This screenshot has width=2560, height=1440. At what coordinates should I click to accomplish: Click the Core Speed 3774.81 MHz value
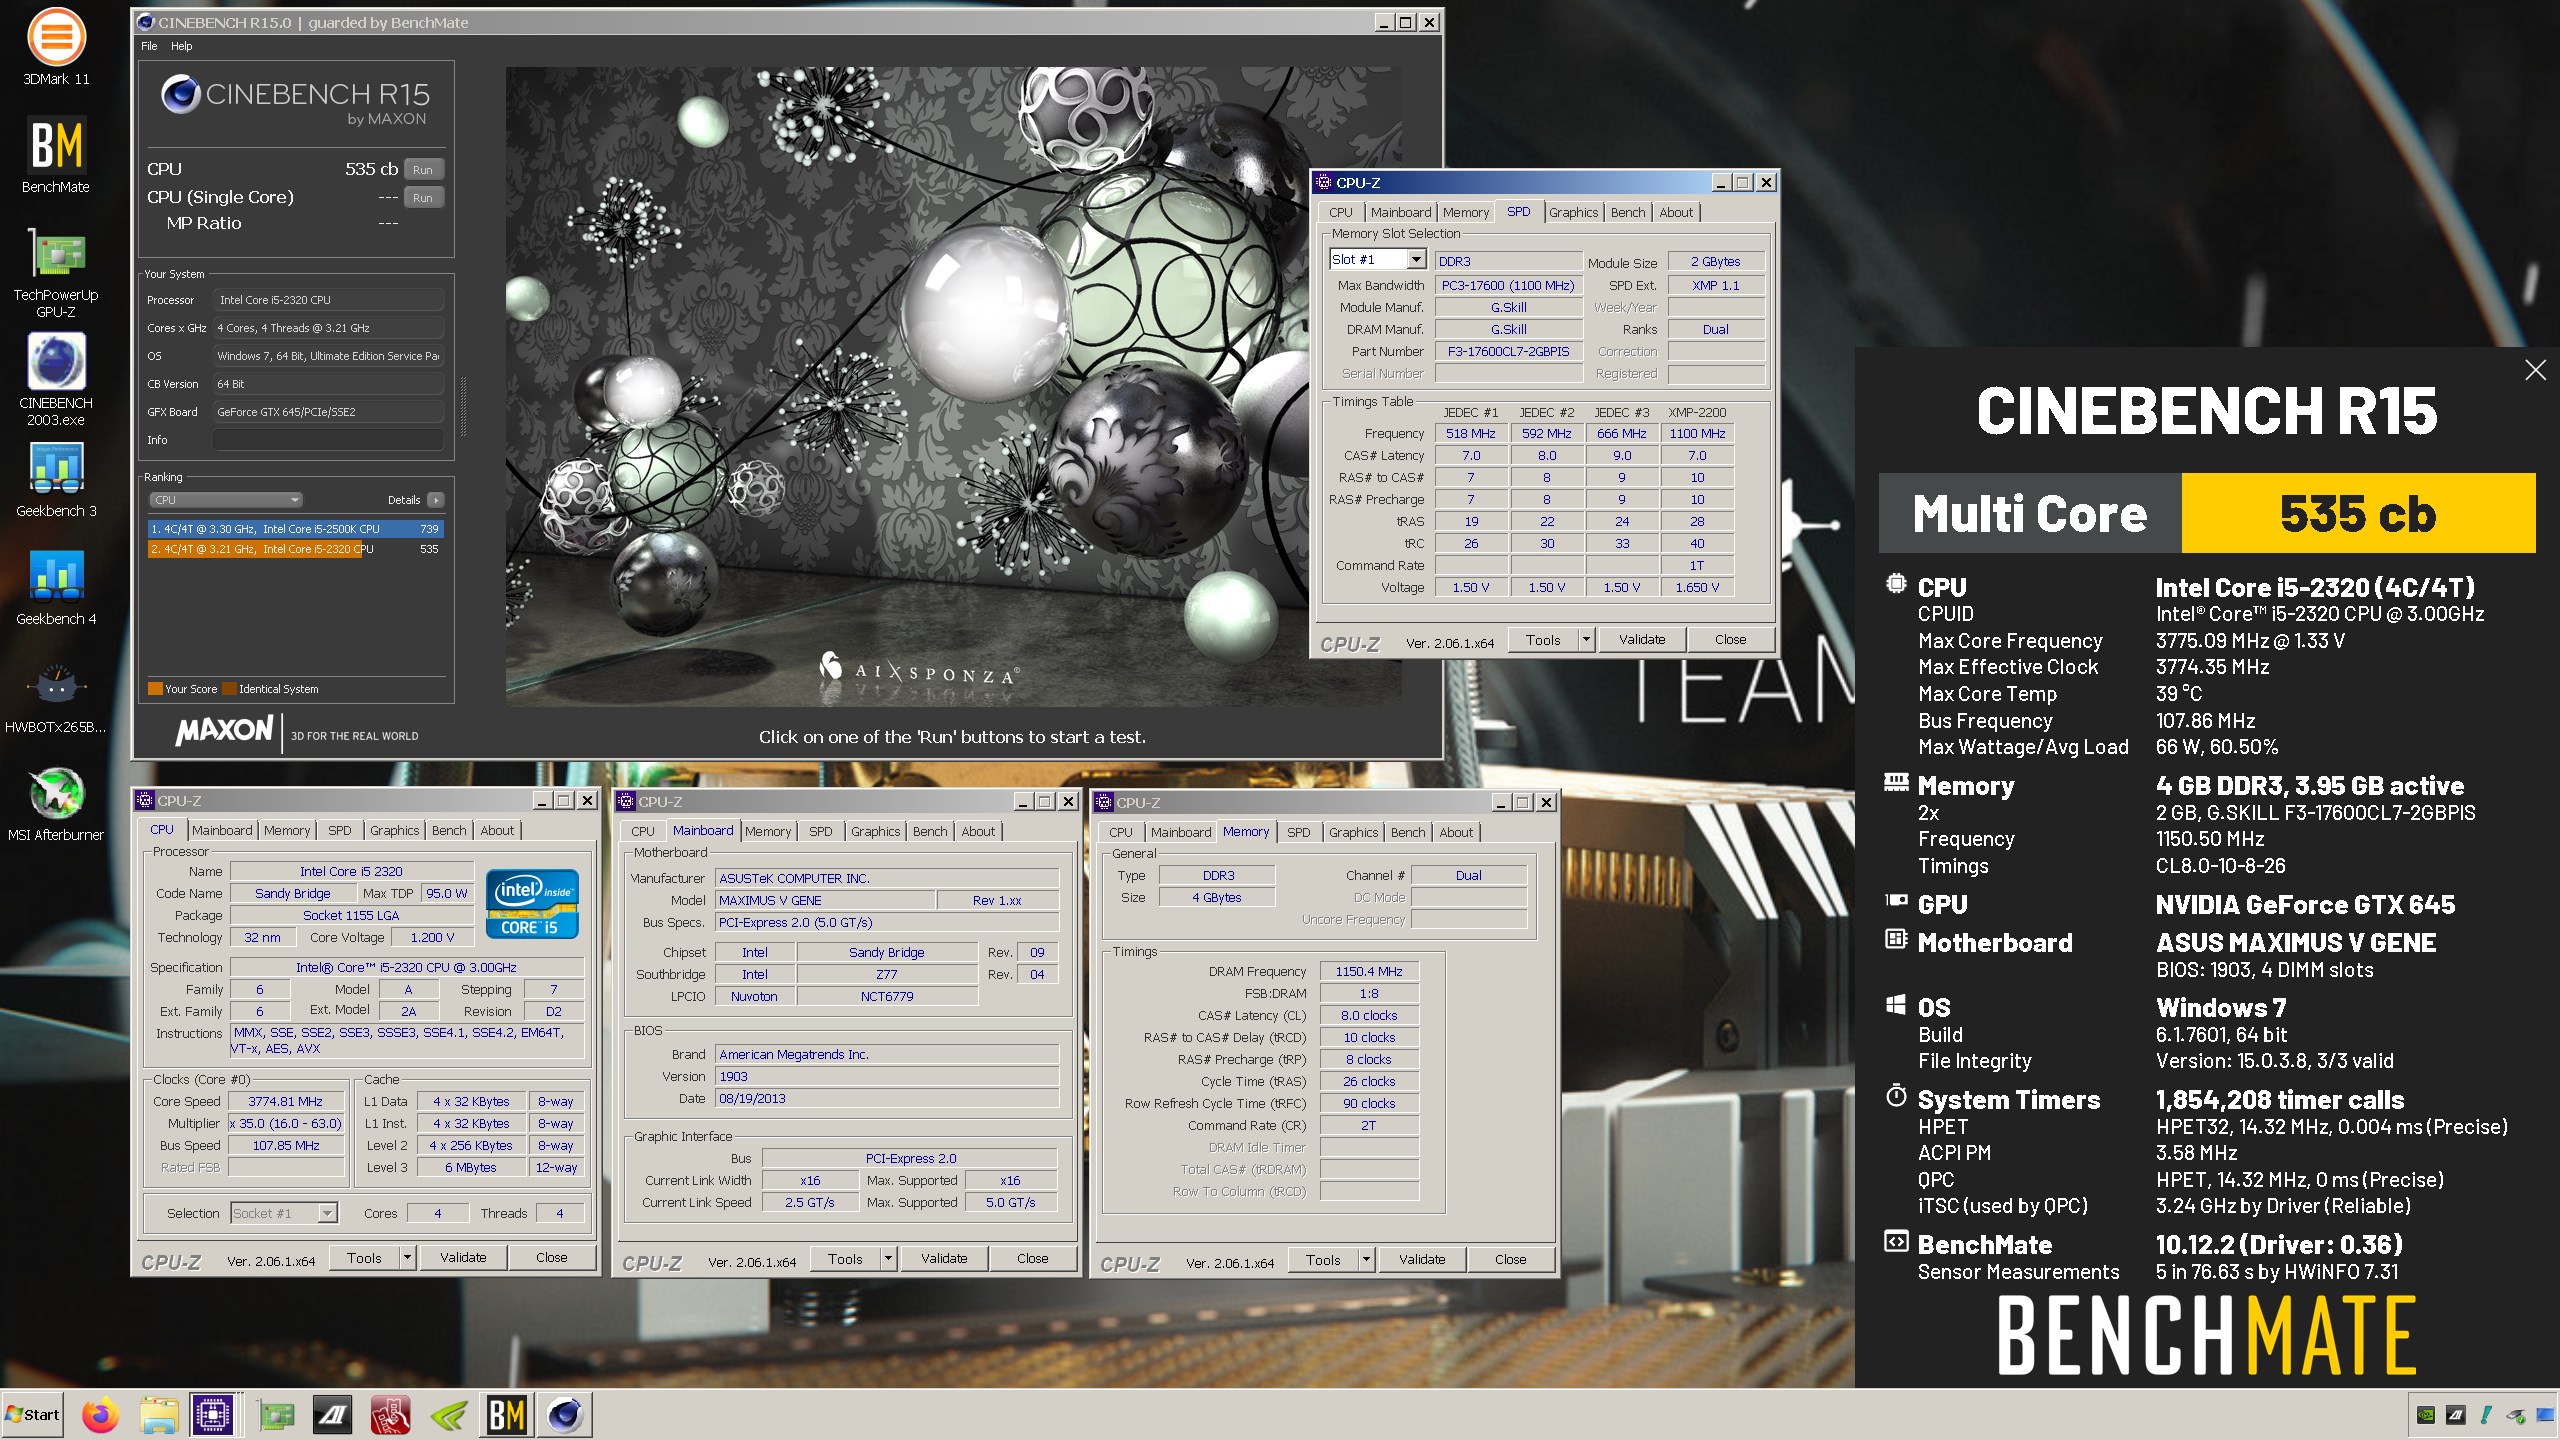click(285, 1102)
